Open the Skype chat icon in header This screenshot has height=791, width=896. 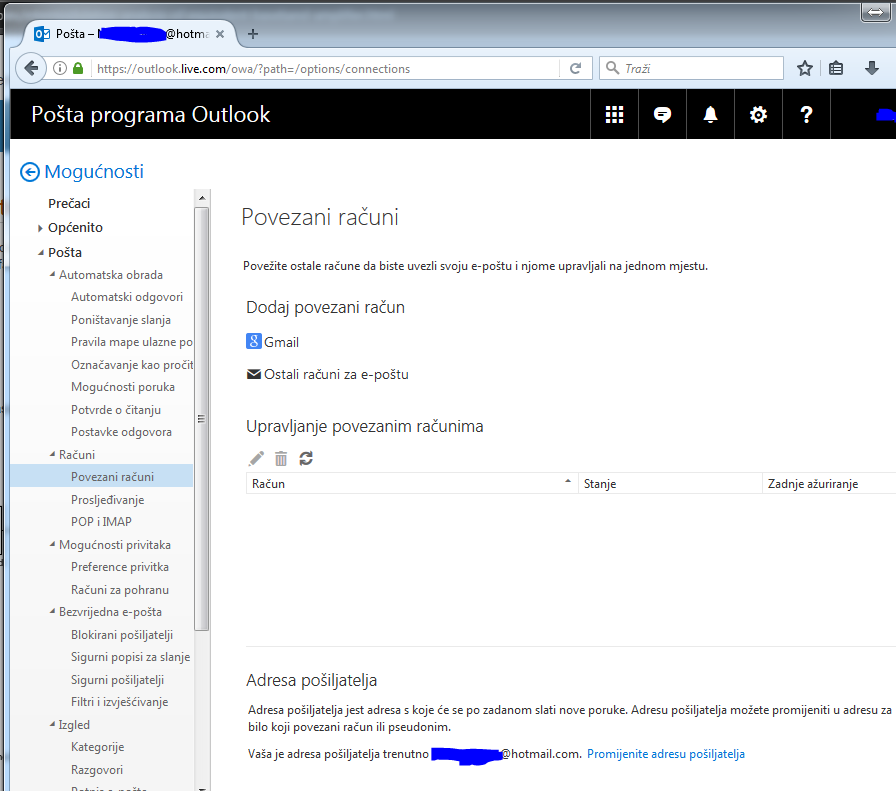(662, 115)
